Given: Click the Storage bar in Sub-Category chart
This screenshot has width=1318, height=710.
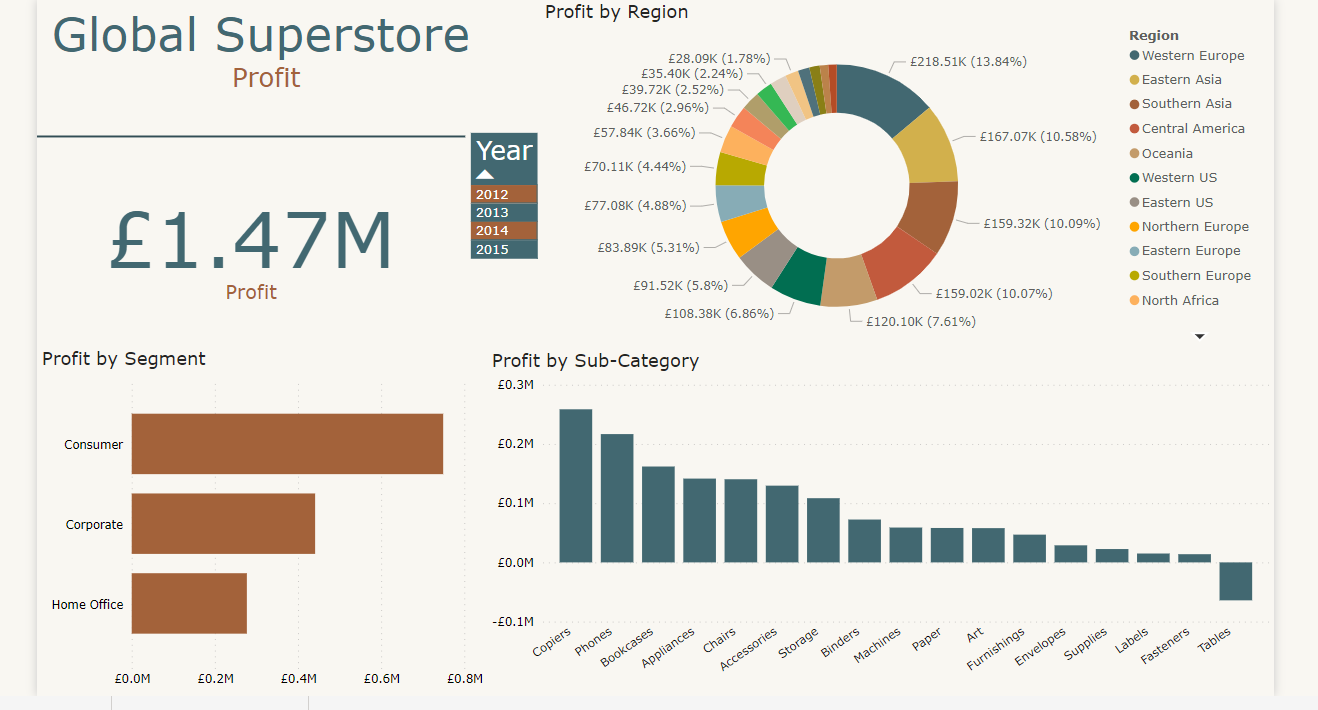Looking at the screenshot, I should coord(823,530).
